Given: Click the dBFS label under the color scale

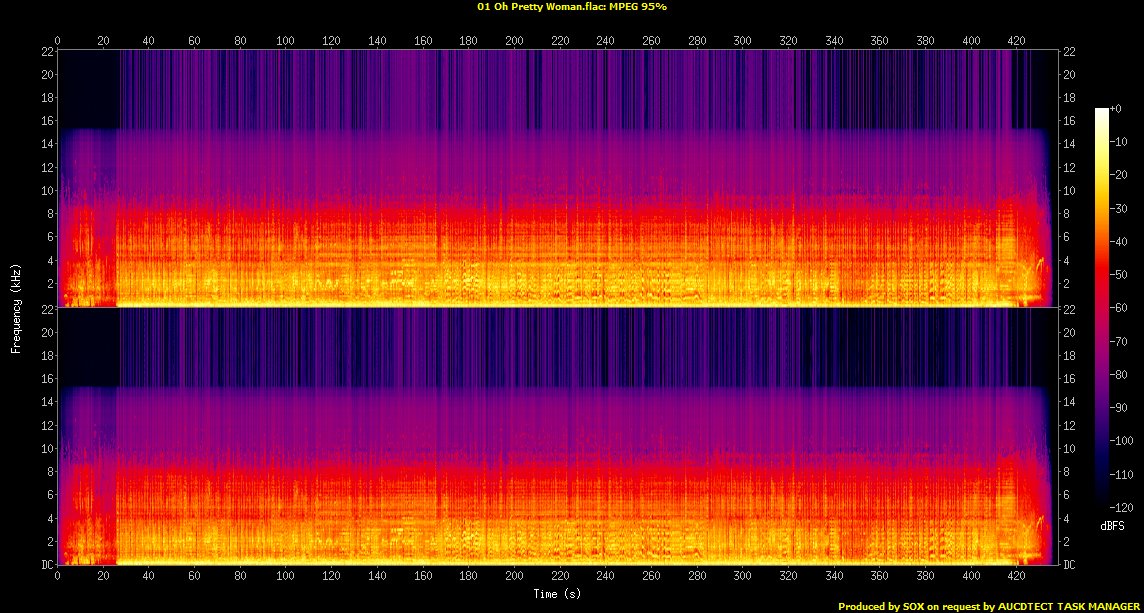Looking at the screenshot, I should [1111, 526].
